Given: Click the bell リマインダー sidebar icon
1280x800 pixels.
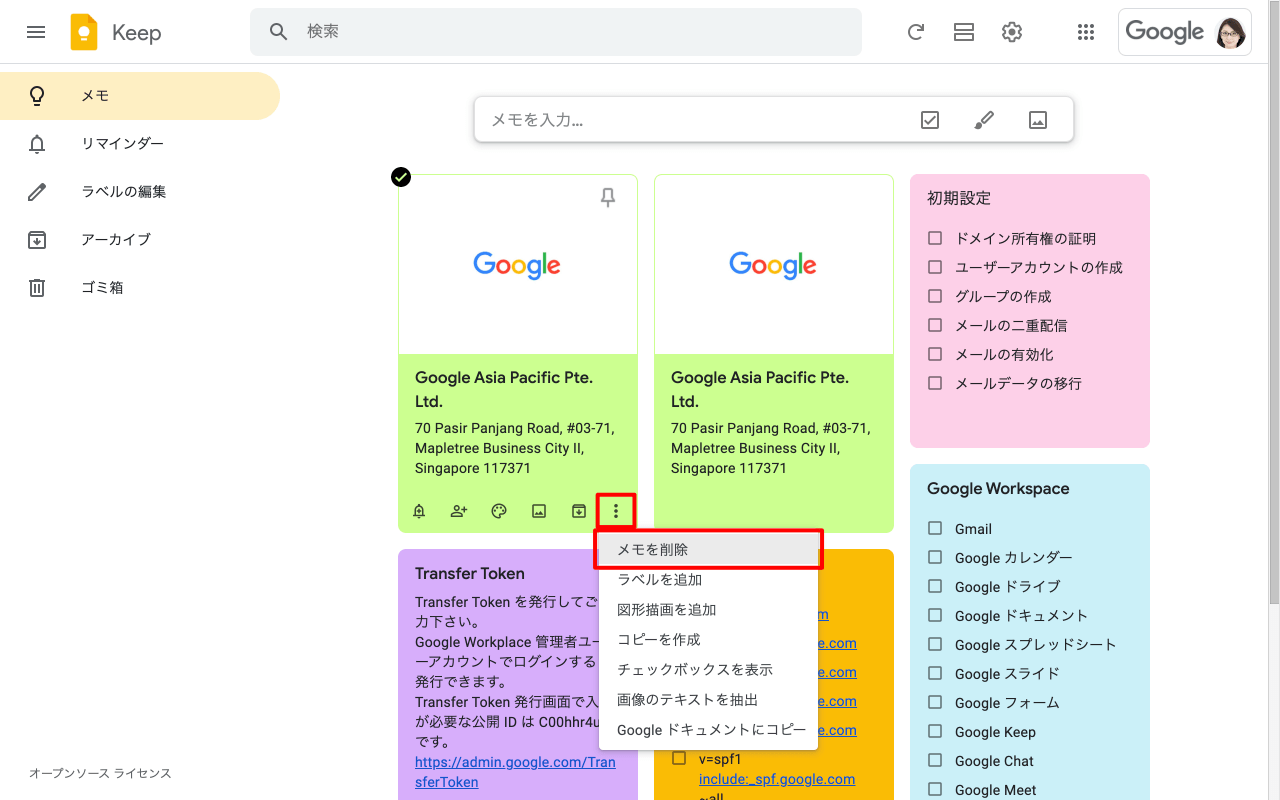Looking at the screenshot, I should click(37, 144).
